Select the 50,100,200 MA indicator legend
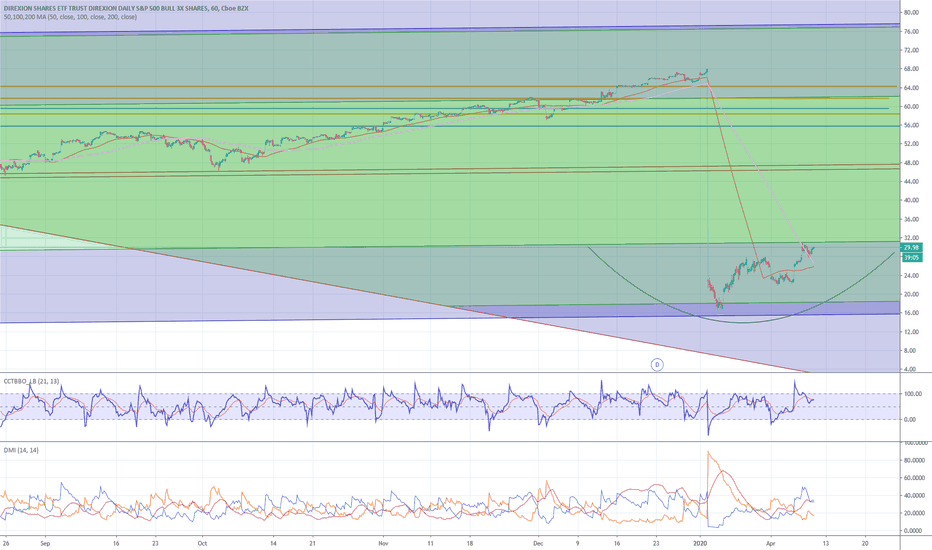Screen dimensions: 932x550 [70, 17]
